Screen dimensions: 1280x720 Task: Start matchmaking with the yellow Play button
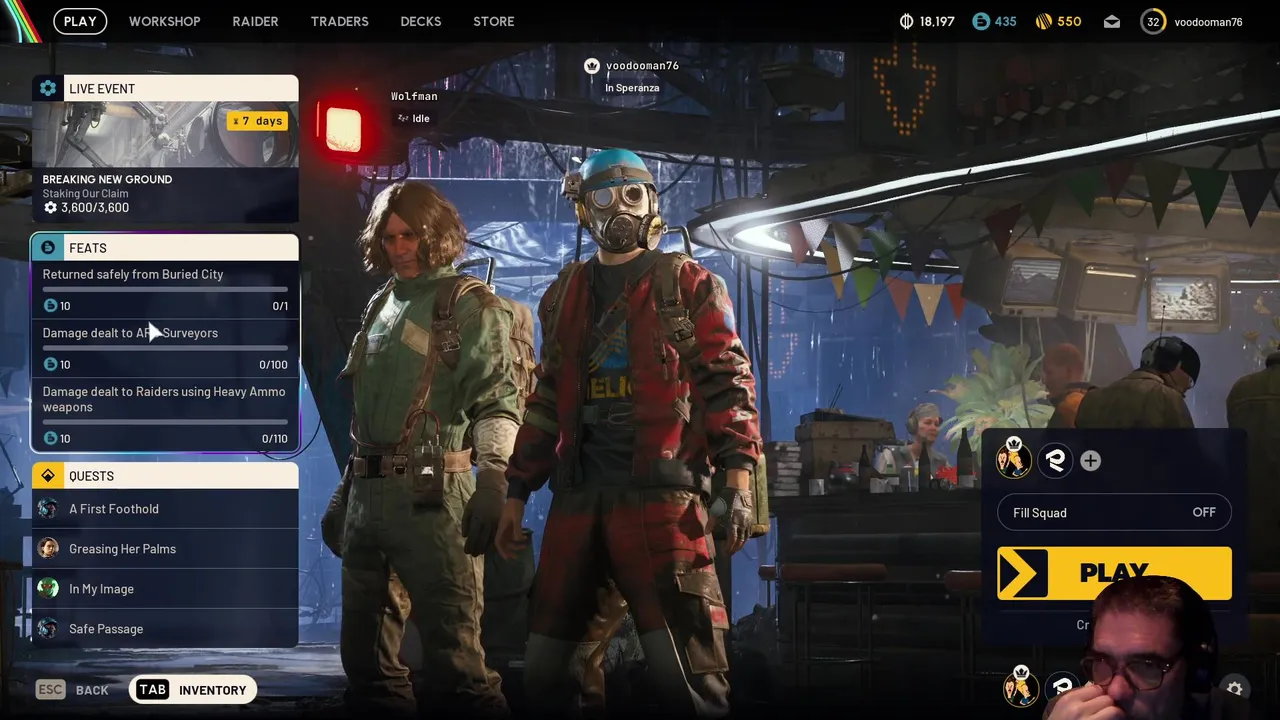[1114, 573]
